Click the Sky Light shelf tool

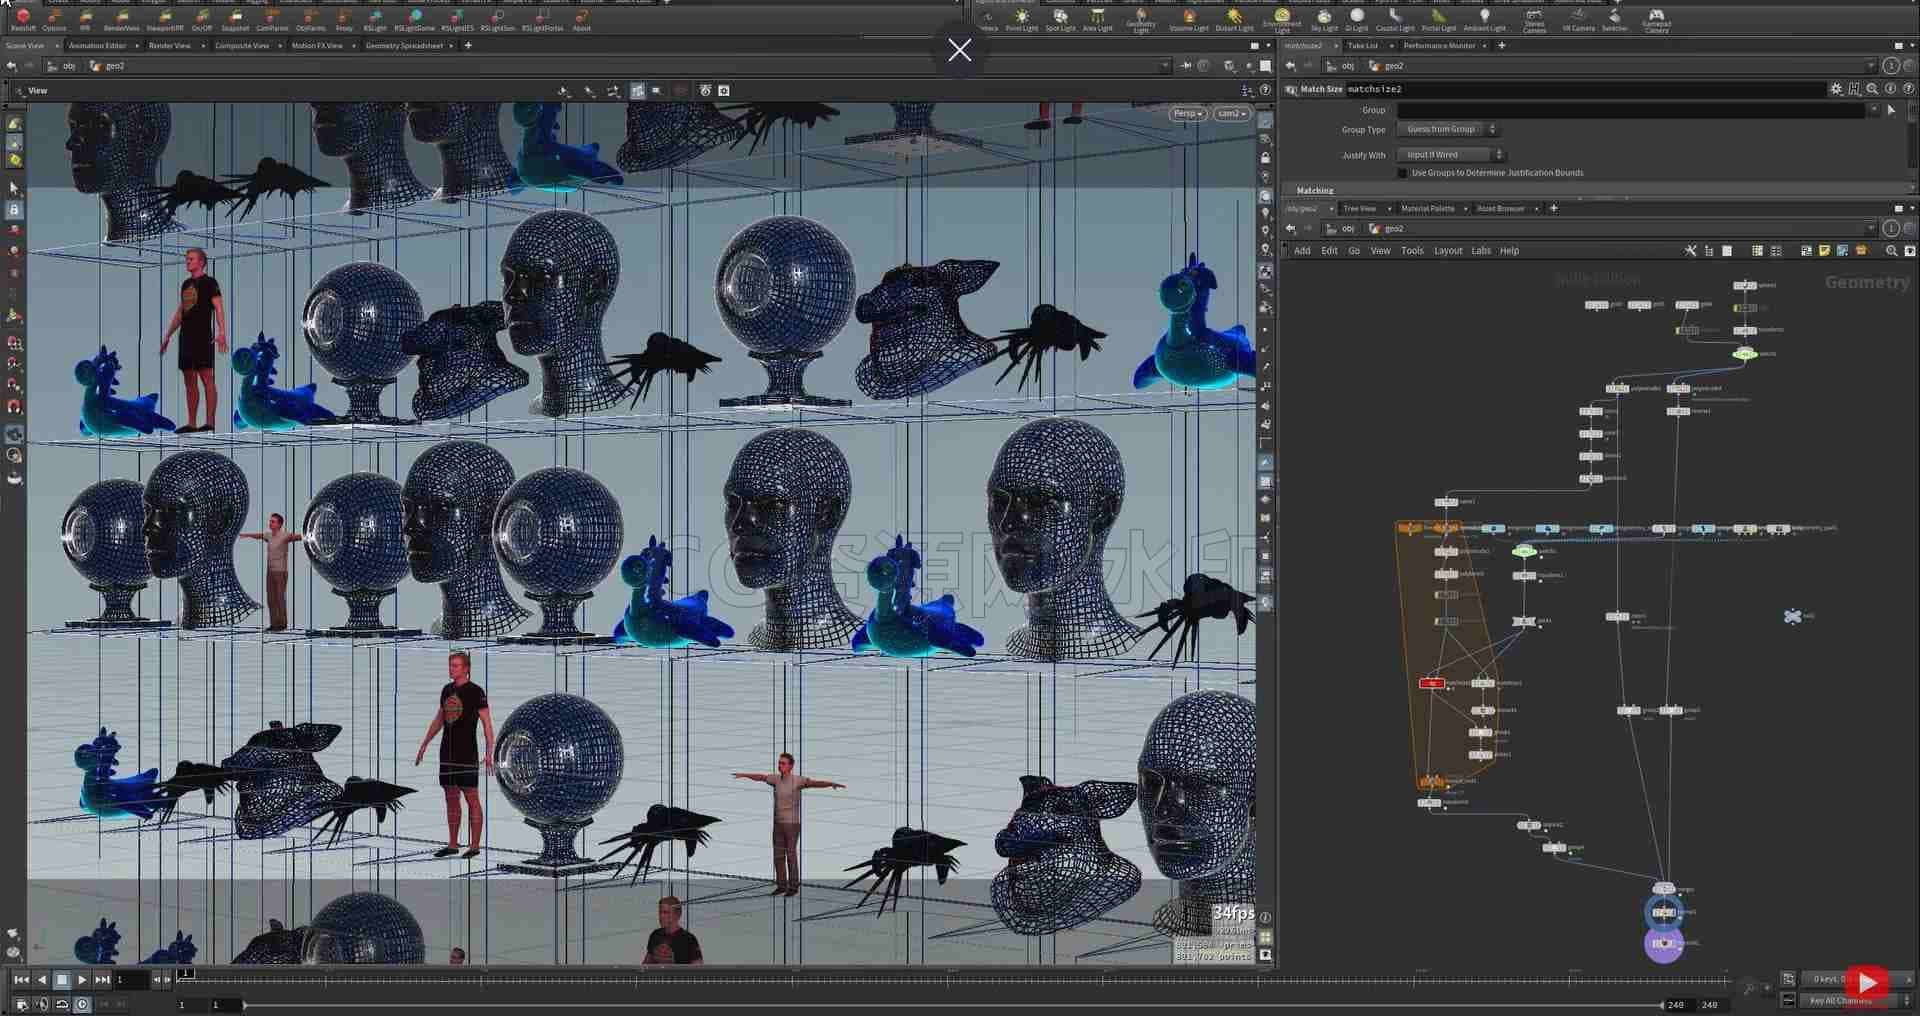1323,20
